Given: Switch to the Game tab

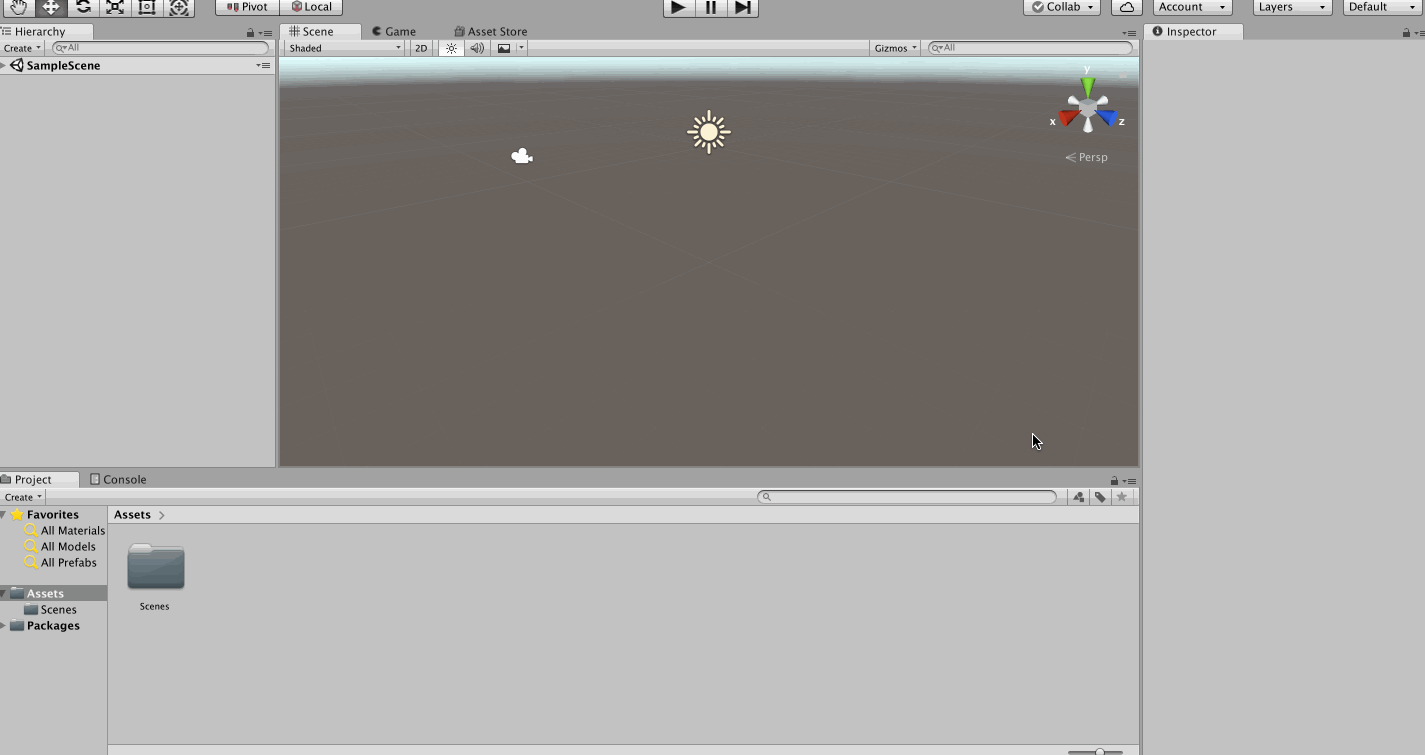Looking at the screenshot, I should click(394, 32).
